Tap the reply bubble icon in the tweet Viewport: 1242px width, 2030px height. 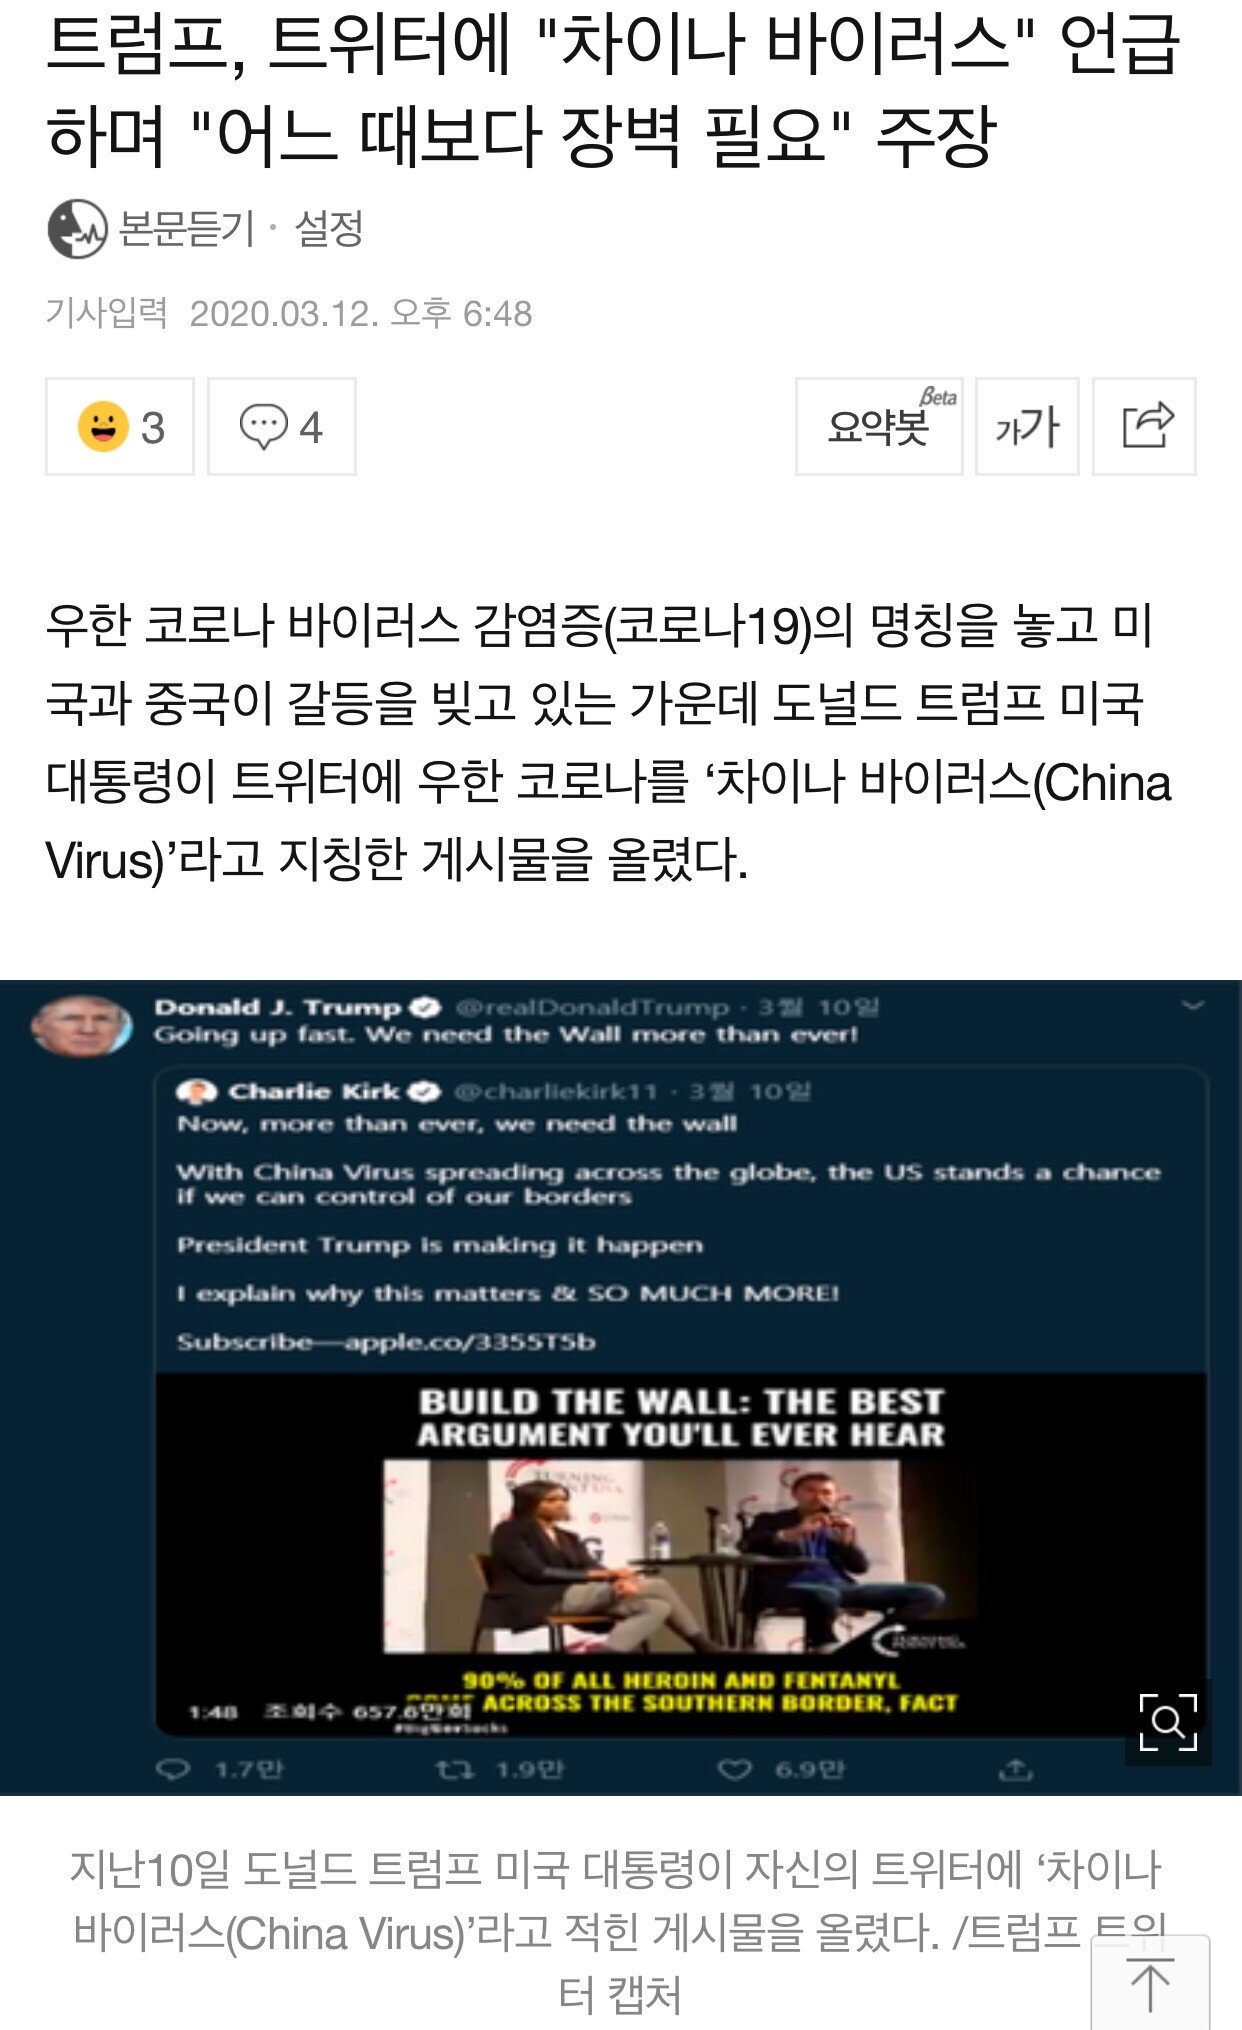(x=173, y=1771)
